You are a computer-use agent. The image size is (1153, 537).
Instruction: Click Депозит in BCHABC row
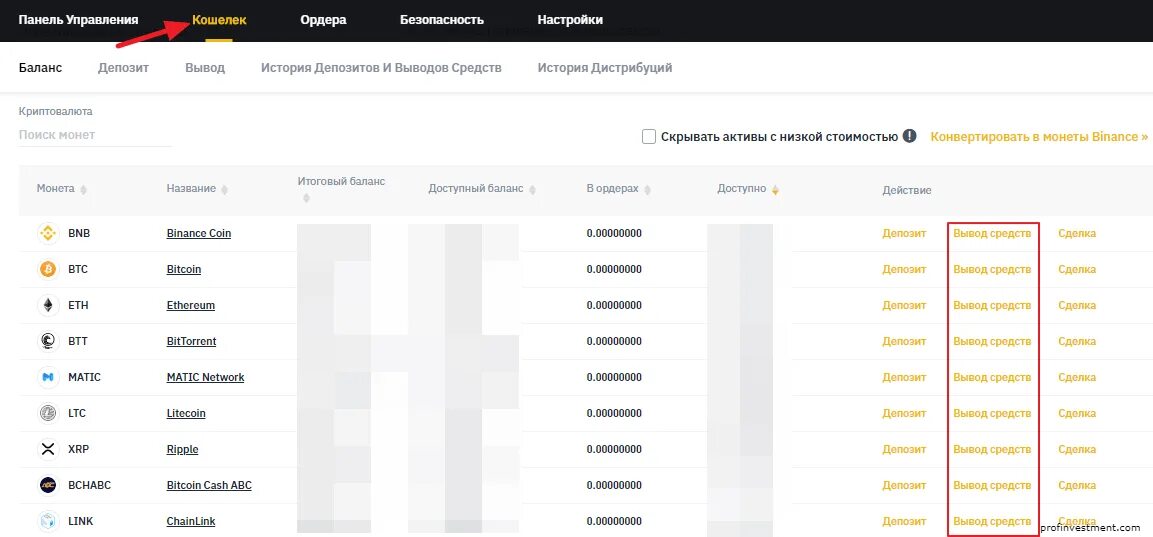pos(904,486)
